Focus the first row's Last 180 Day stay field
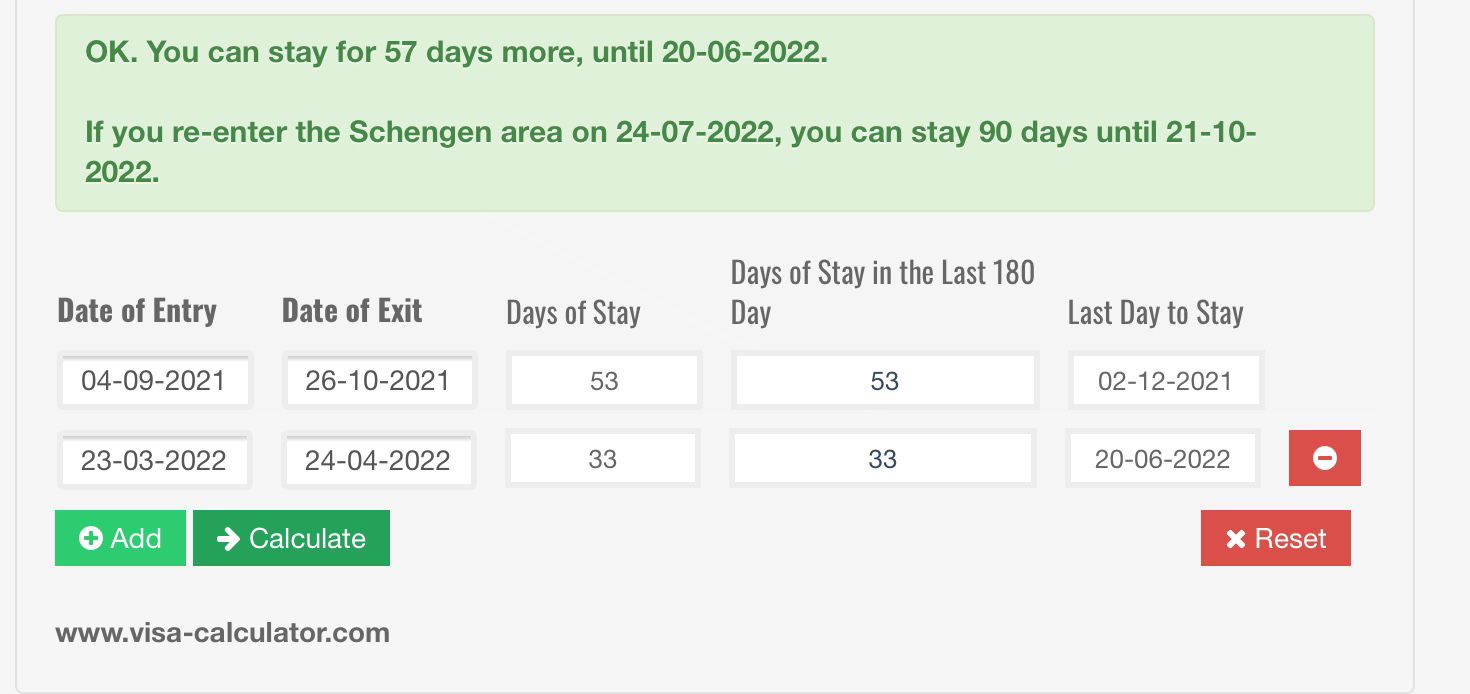Viewport: 1470px width, 694px height. [885, 381]
